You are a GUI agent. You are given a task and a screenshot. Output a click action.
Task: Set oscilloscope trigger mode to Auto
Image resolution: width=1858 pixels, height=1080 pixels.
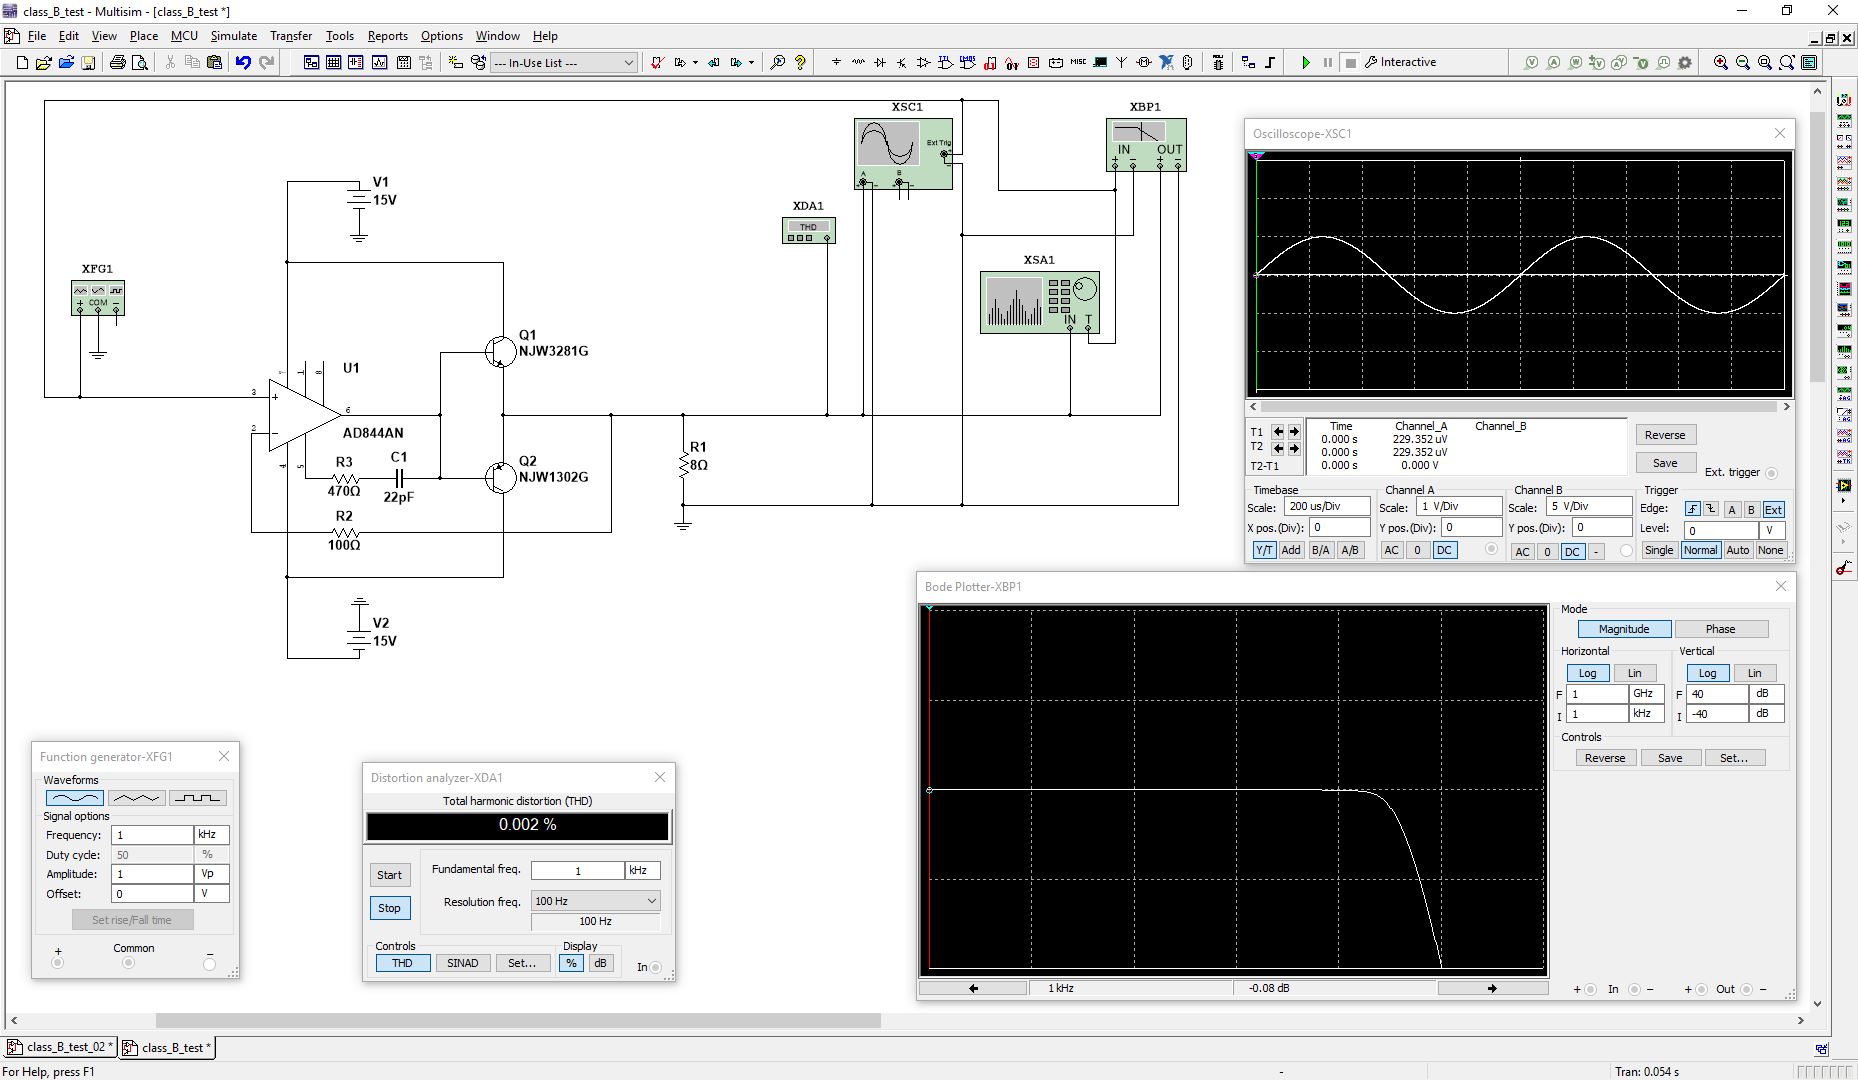(x=1738, y=550)
